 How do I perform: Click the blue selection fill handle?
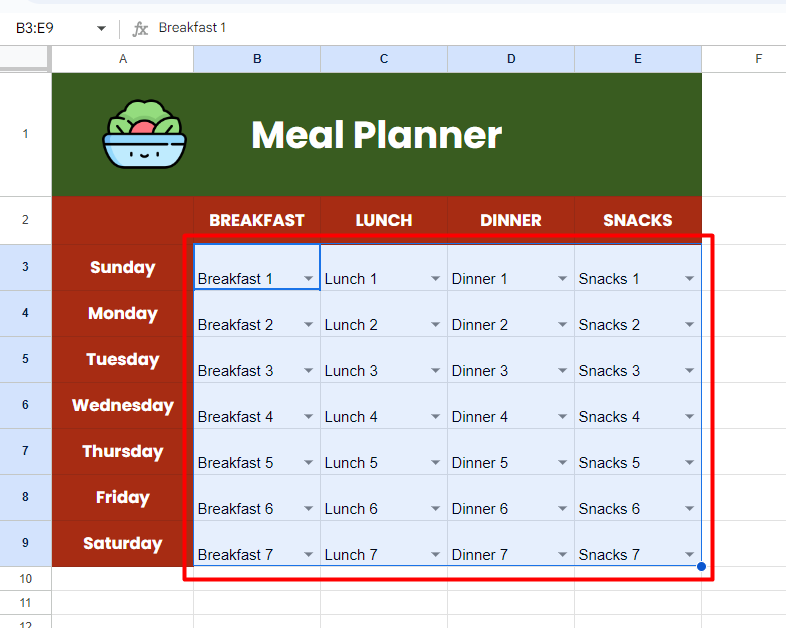coord(701,566)
